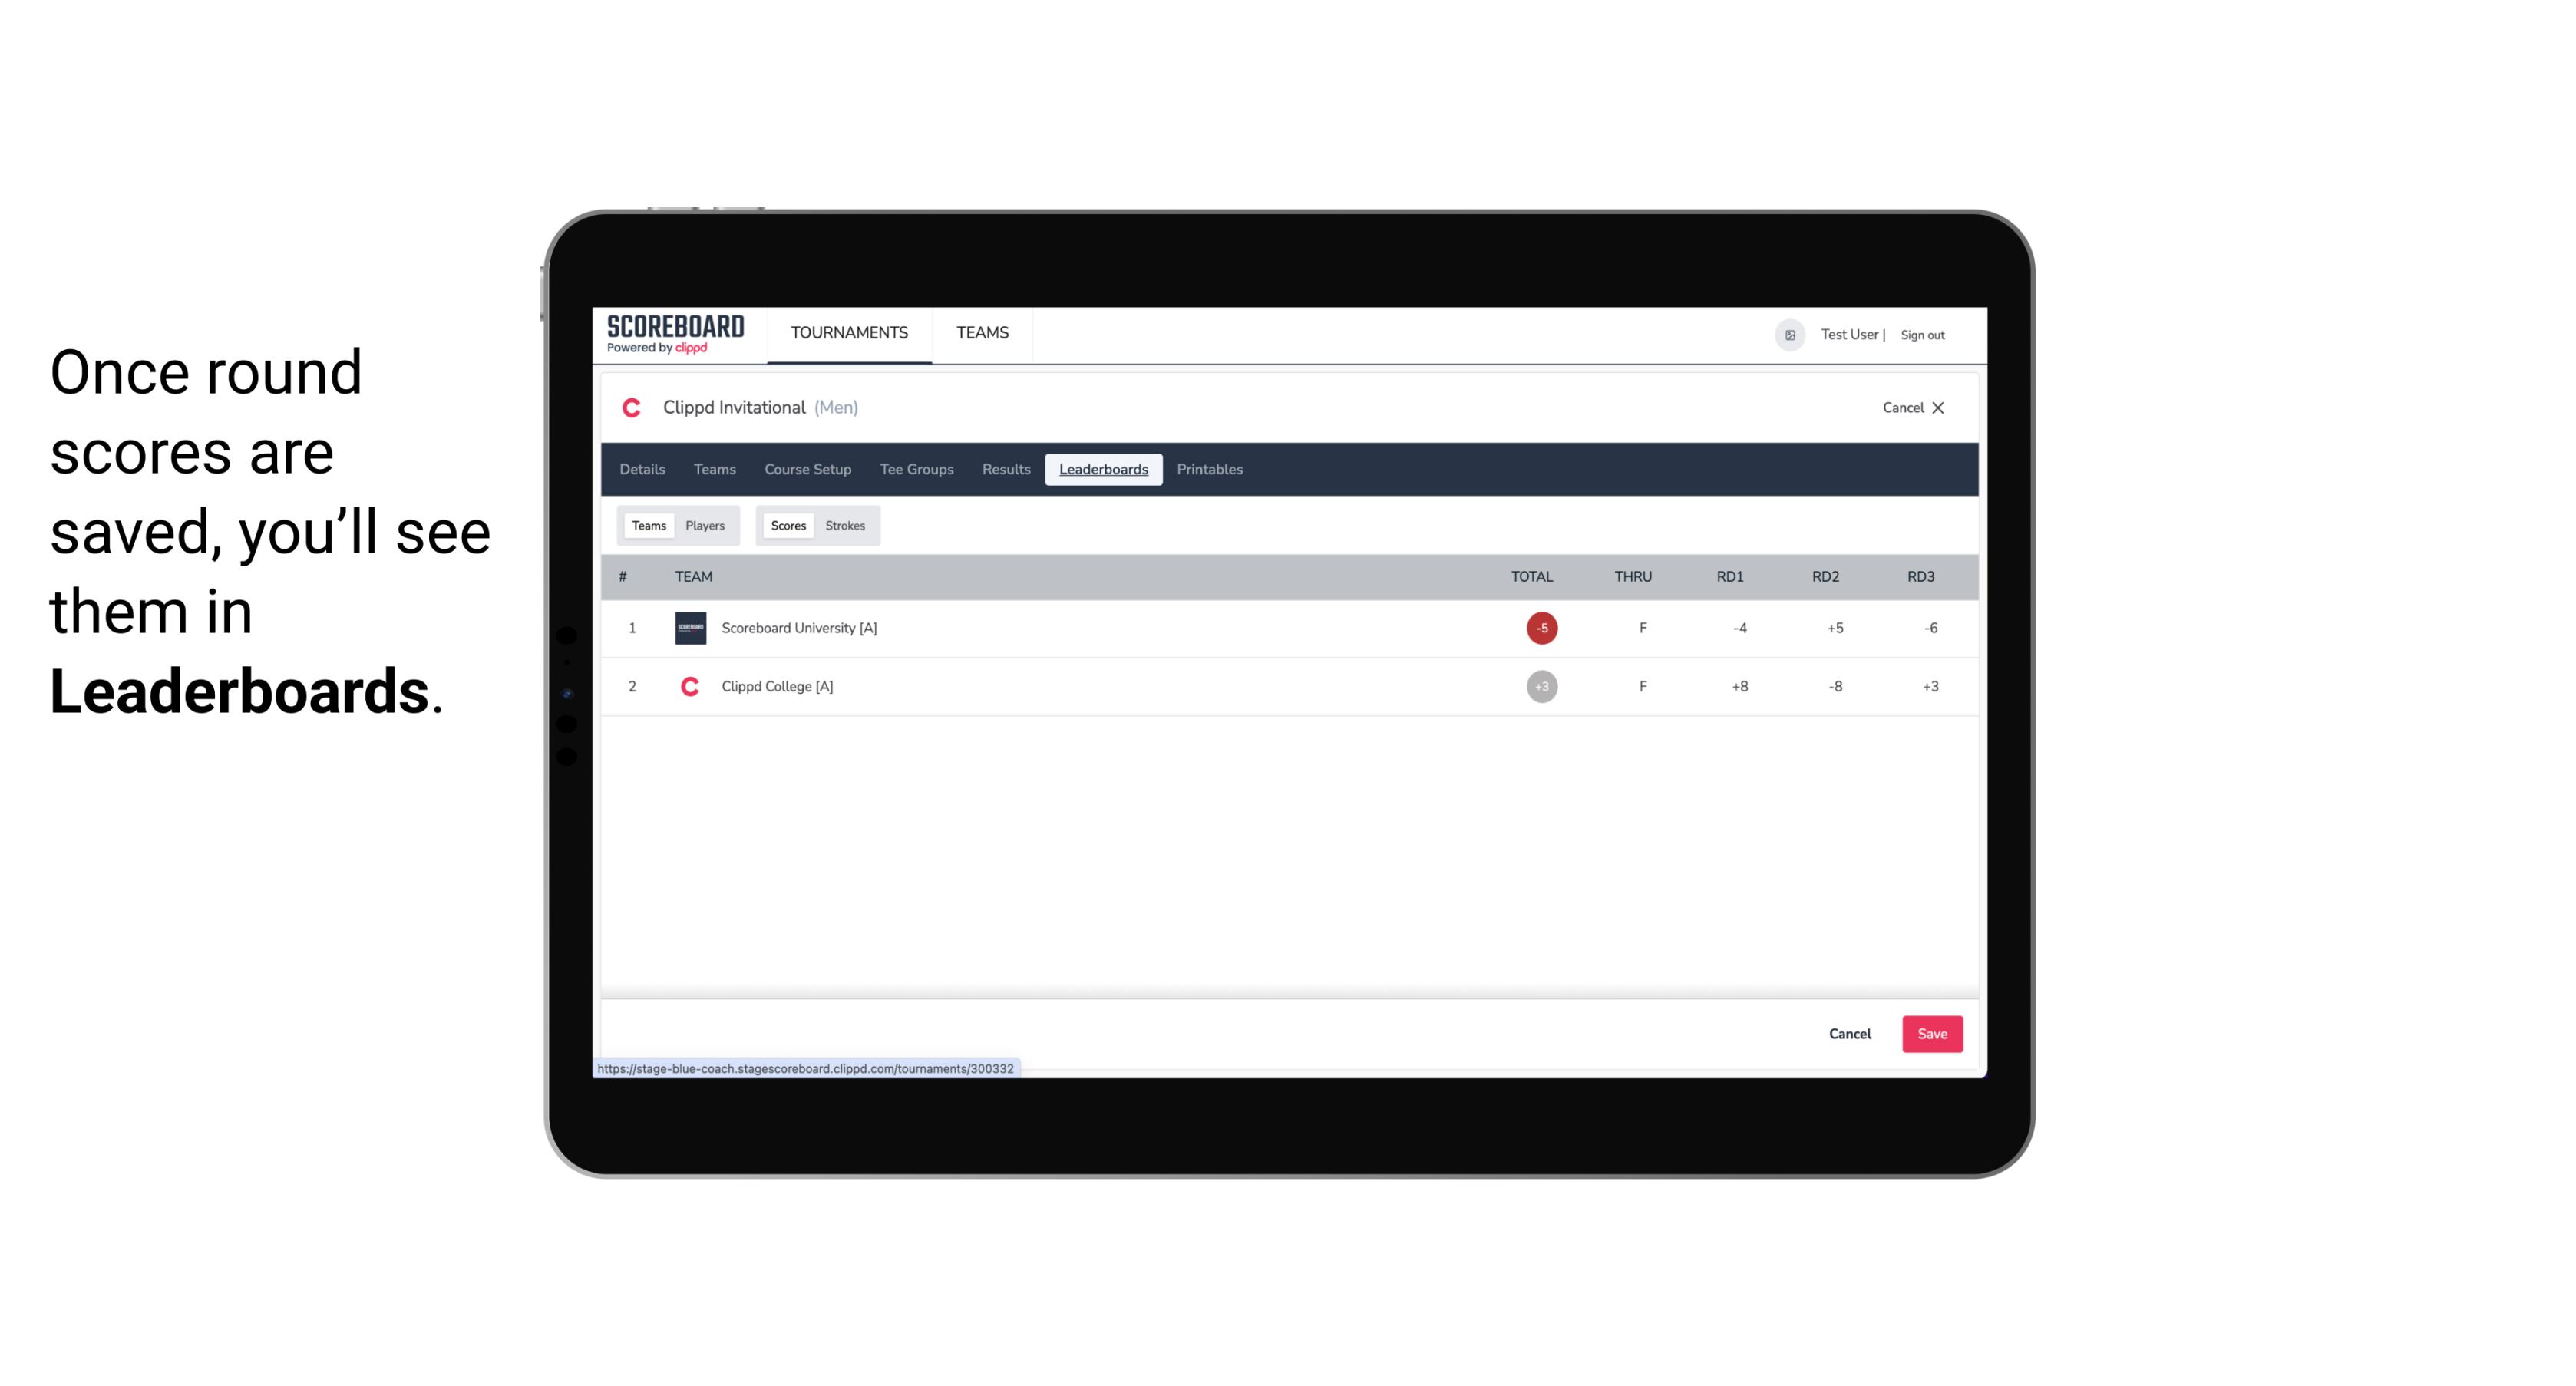Expand the Tee Groups tab
Image resolution: width=2576 pixels, height=1386 pixels.
(x=916, y=470)
